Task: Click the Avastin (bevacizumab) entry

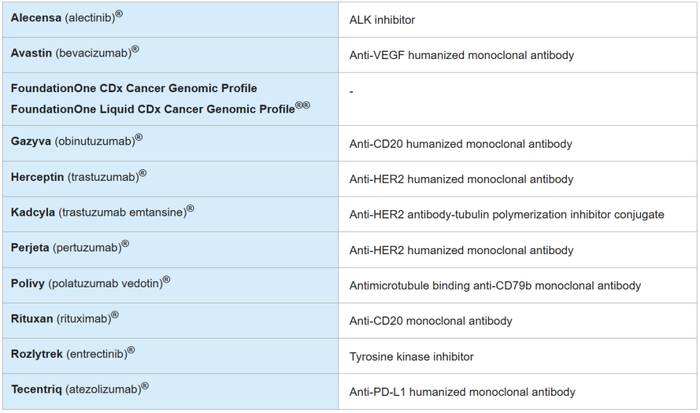Action: click(75, 52)
